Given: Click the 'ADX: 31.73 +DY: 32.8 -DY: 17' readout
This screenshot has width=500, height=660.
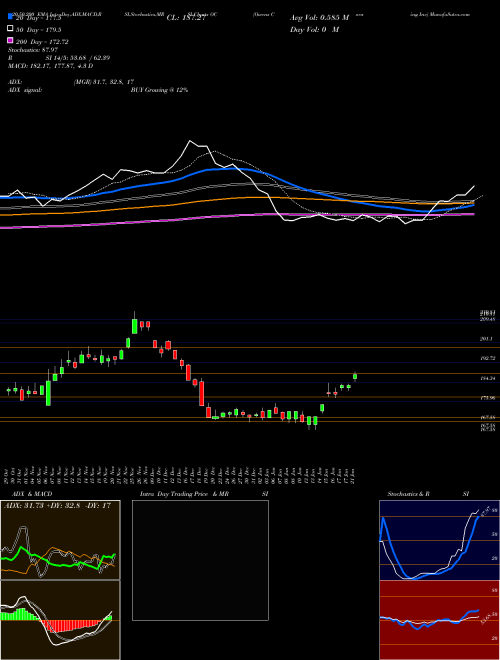Looking at the screenshot, I should coord(57,506).
